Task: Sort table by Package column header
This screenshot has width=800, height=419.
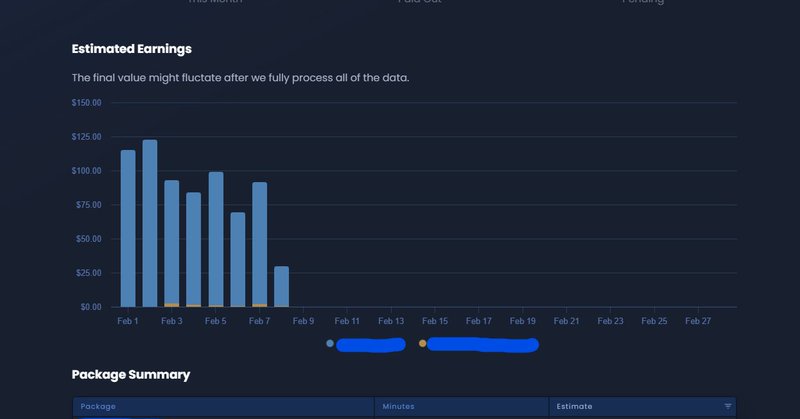Action: pyautogui.click(x=223, y=407)
